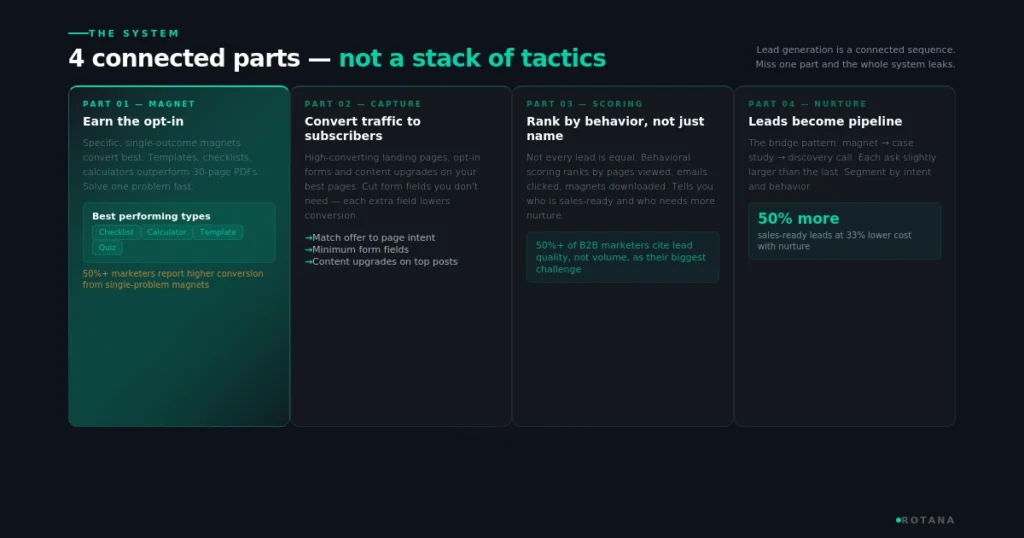
Task: Click the Checklist tag chip
Action: 116,232
